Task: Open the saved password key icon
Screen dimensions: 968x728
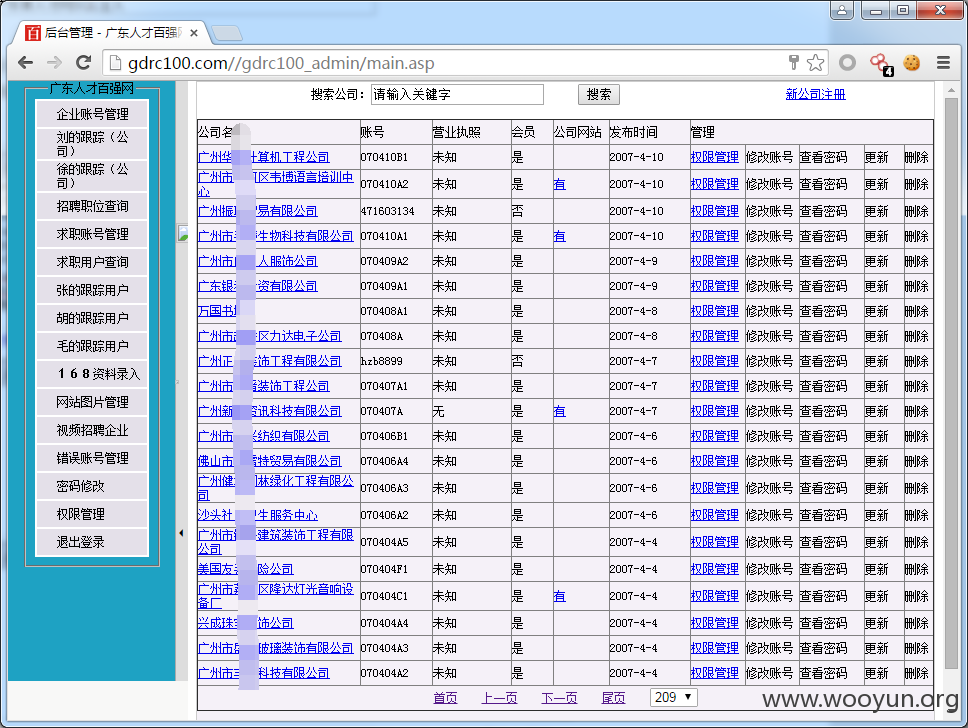Action: click(x=794, y=62)
